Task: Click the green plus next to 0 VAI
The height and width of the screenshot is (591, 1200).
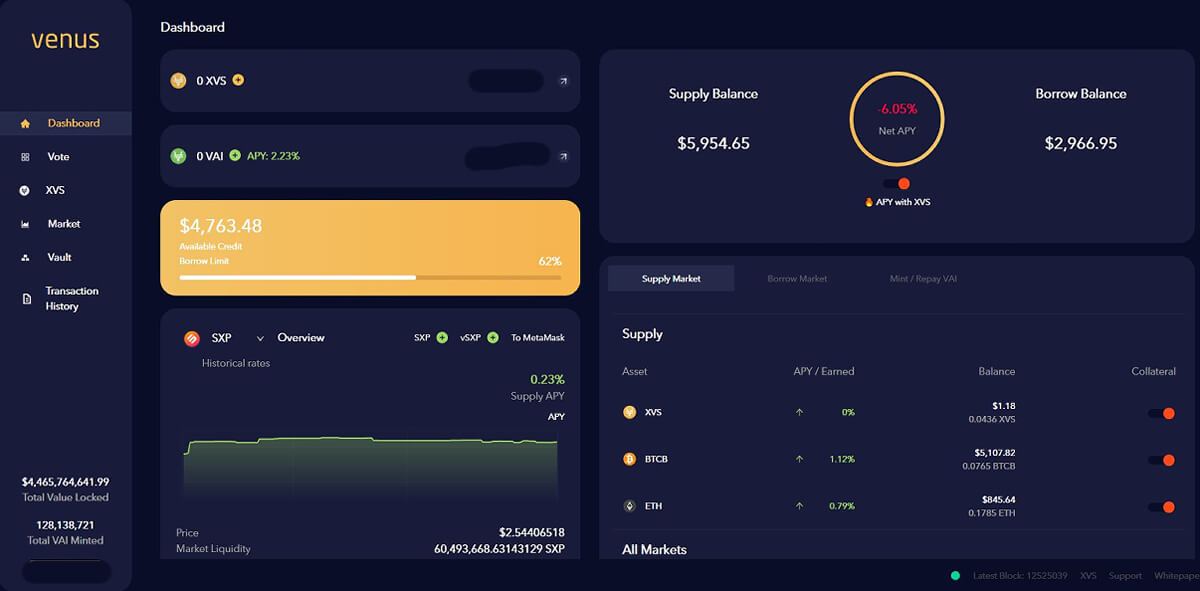Action: coord(235,155)
